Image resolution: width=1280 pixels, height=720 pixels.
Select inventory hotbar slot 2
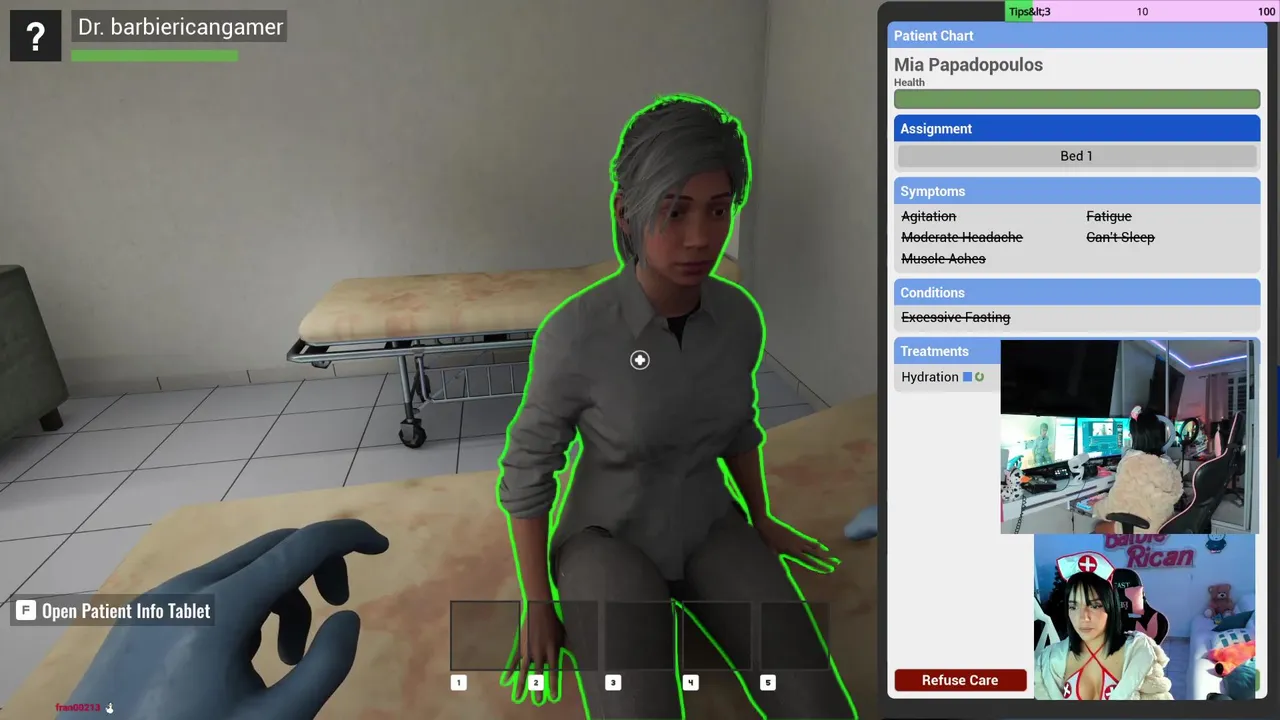click(x=563, y=635)
